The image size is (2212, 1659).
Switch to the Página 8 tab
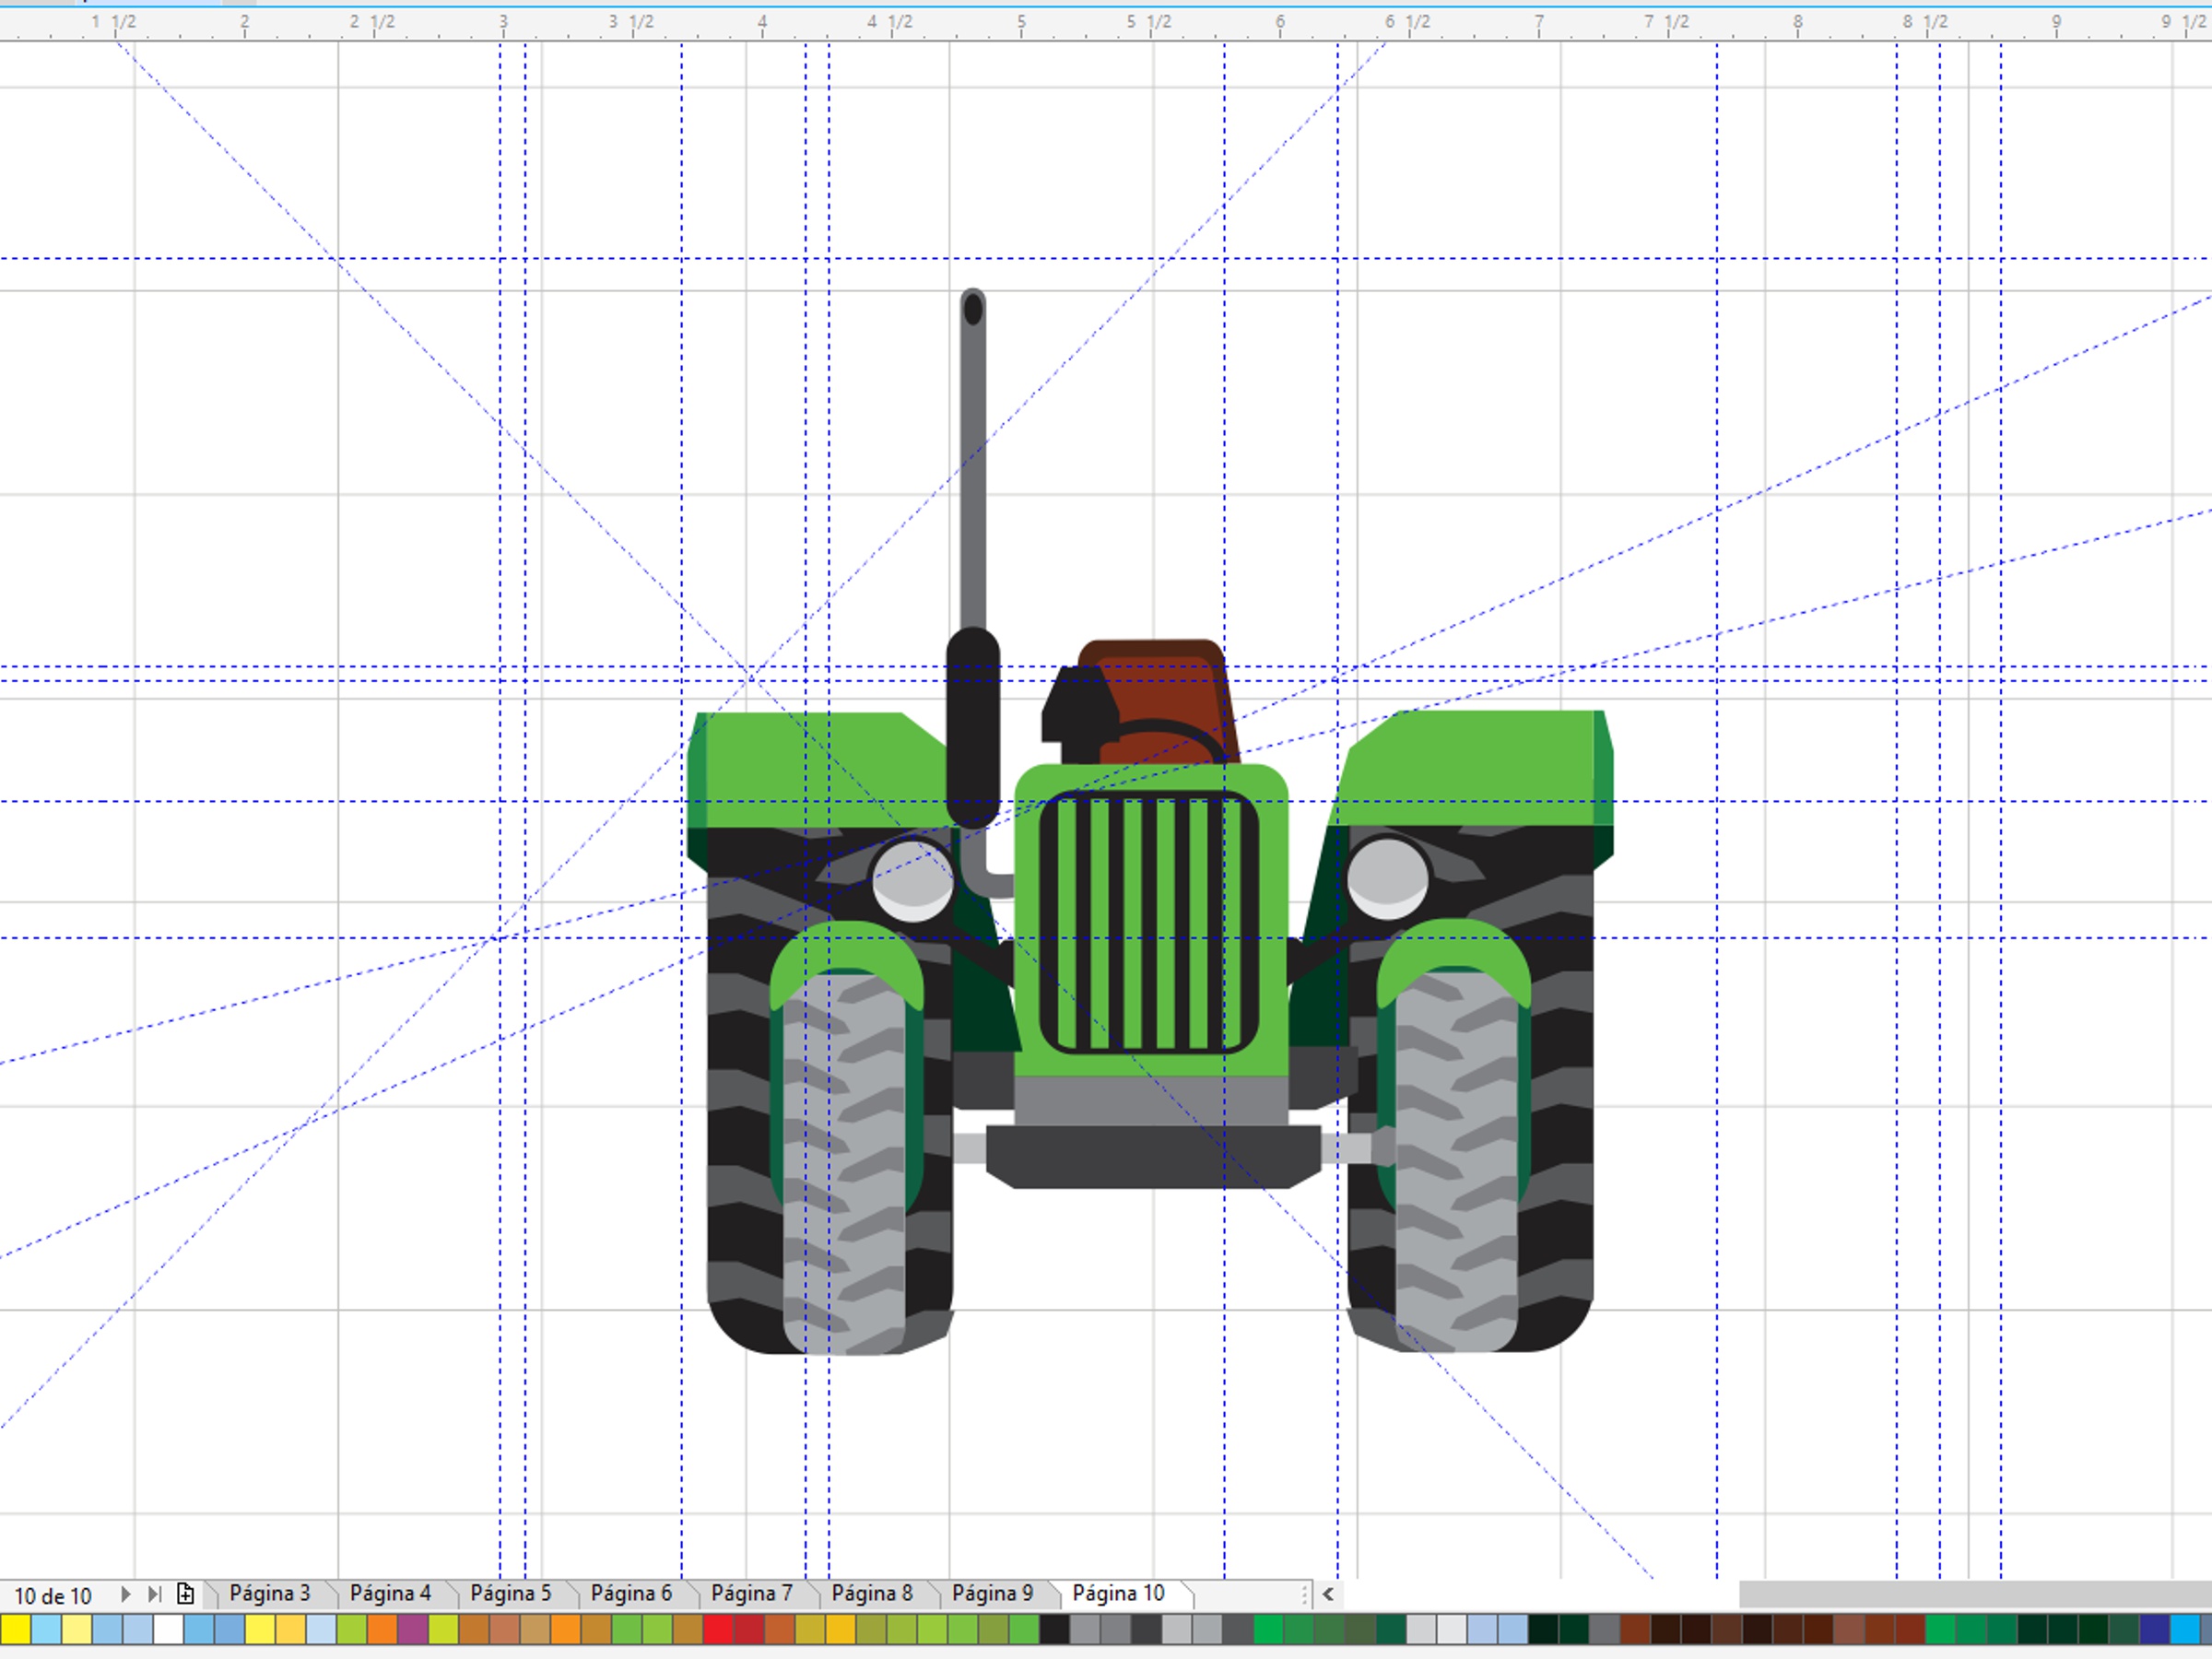pos(872,1593)
